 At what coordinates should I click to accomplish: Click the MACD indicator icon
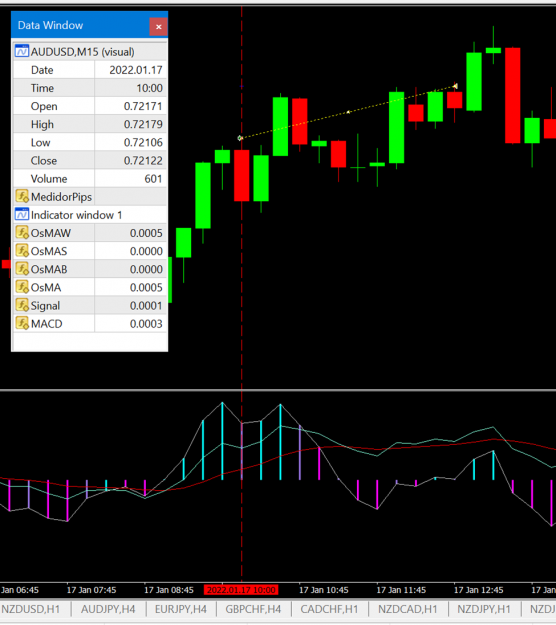[22, 323]
